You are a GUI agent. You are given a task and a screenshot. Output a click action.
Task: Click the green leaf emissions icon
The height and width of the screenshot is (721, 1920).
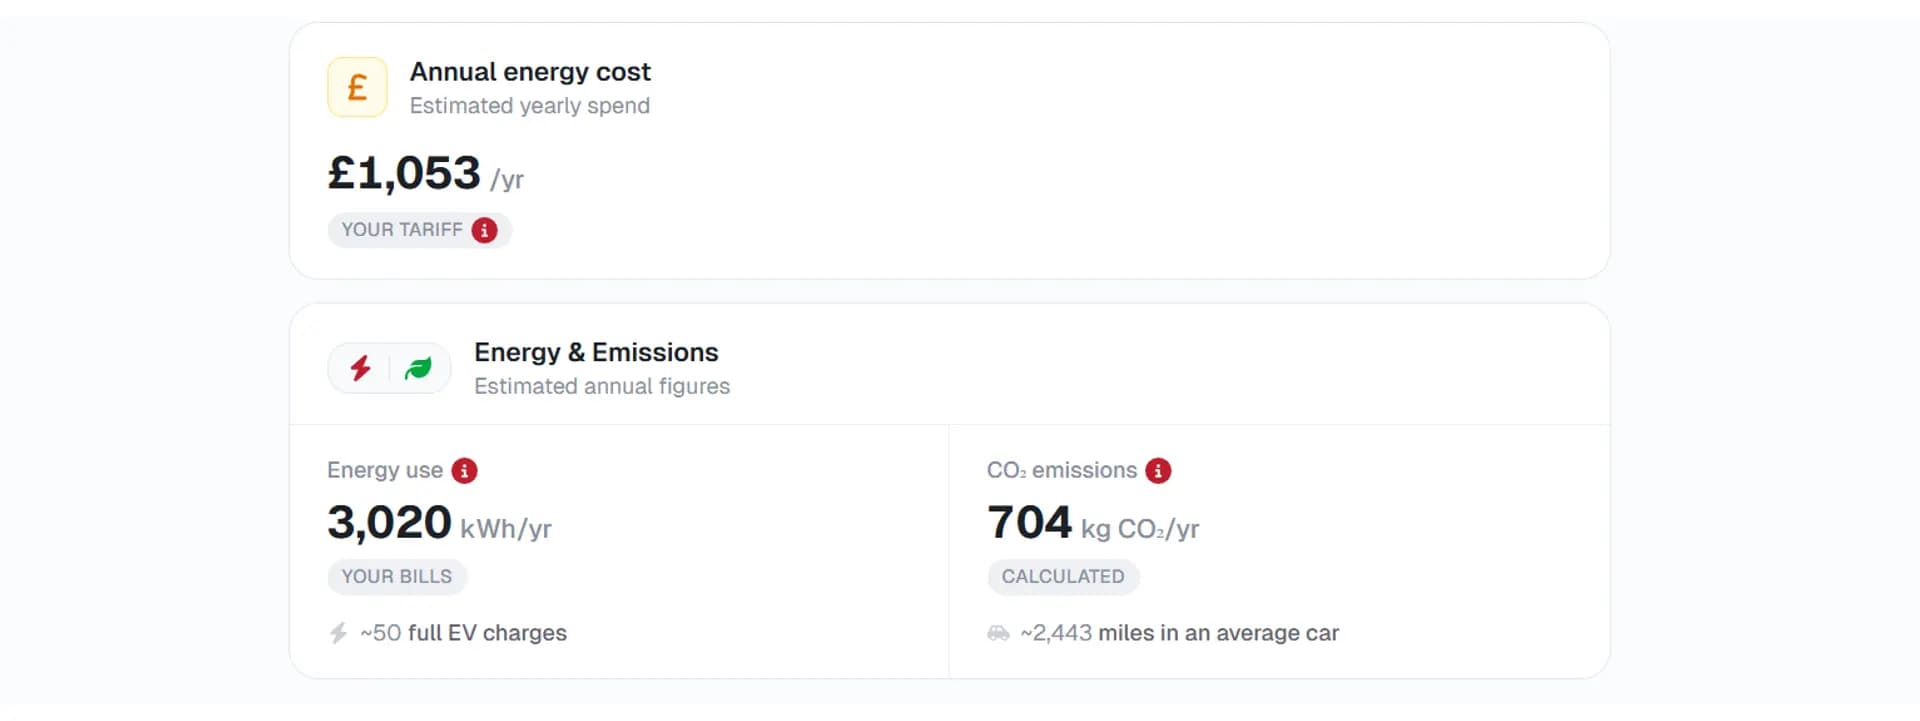pyautogui.click(x=419, y=368)
